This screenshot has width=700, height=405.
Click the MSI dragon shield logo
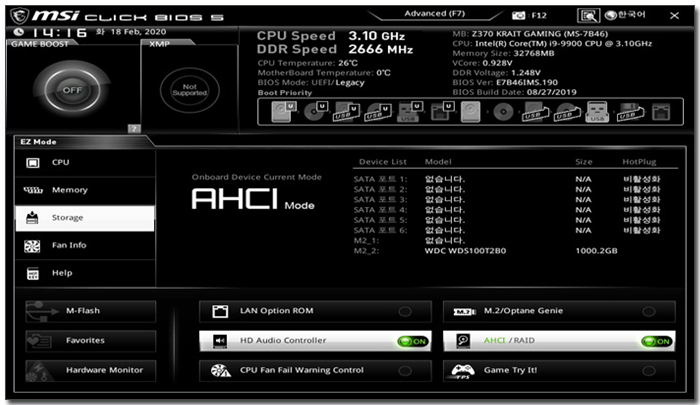point(20,16)
